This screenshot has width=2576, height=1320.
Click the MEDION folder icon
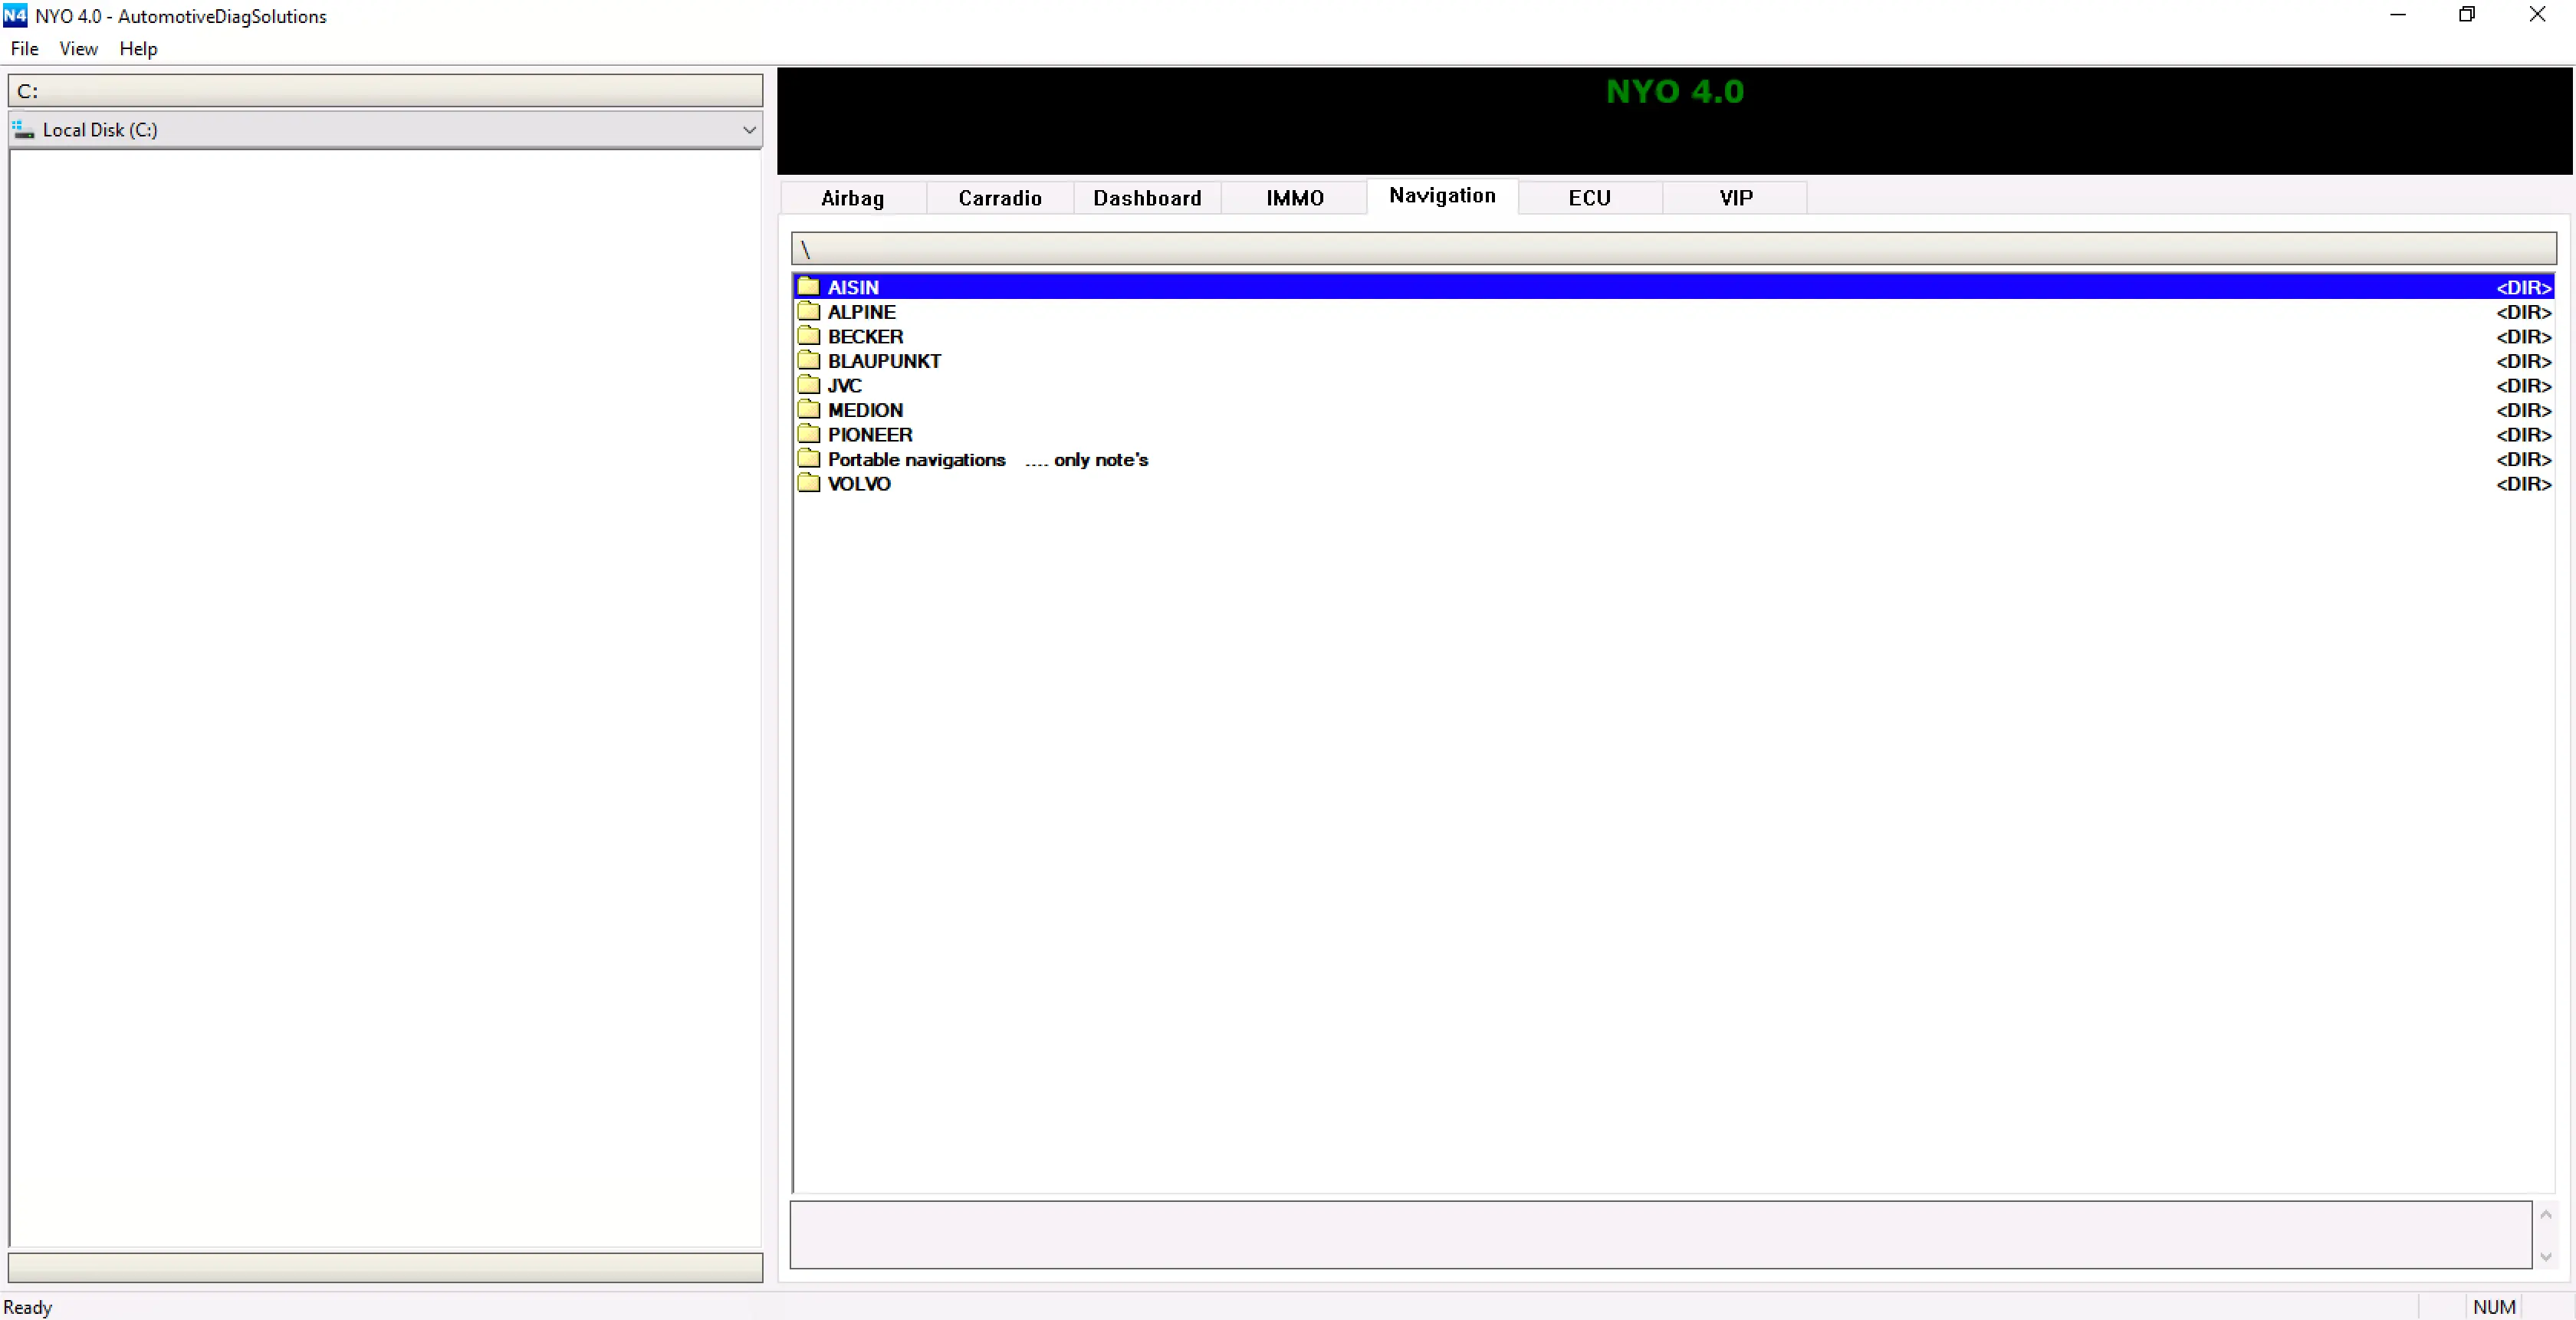click(808, 410)
